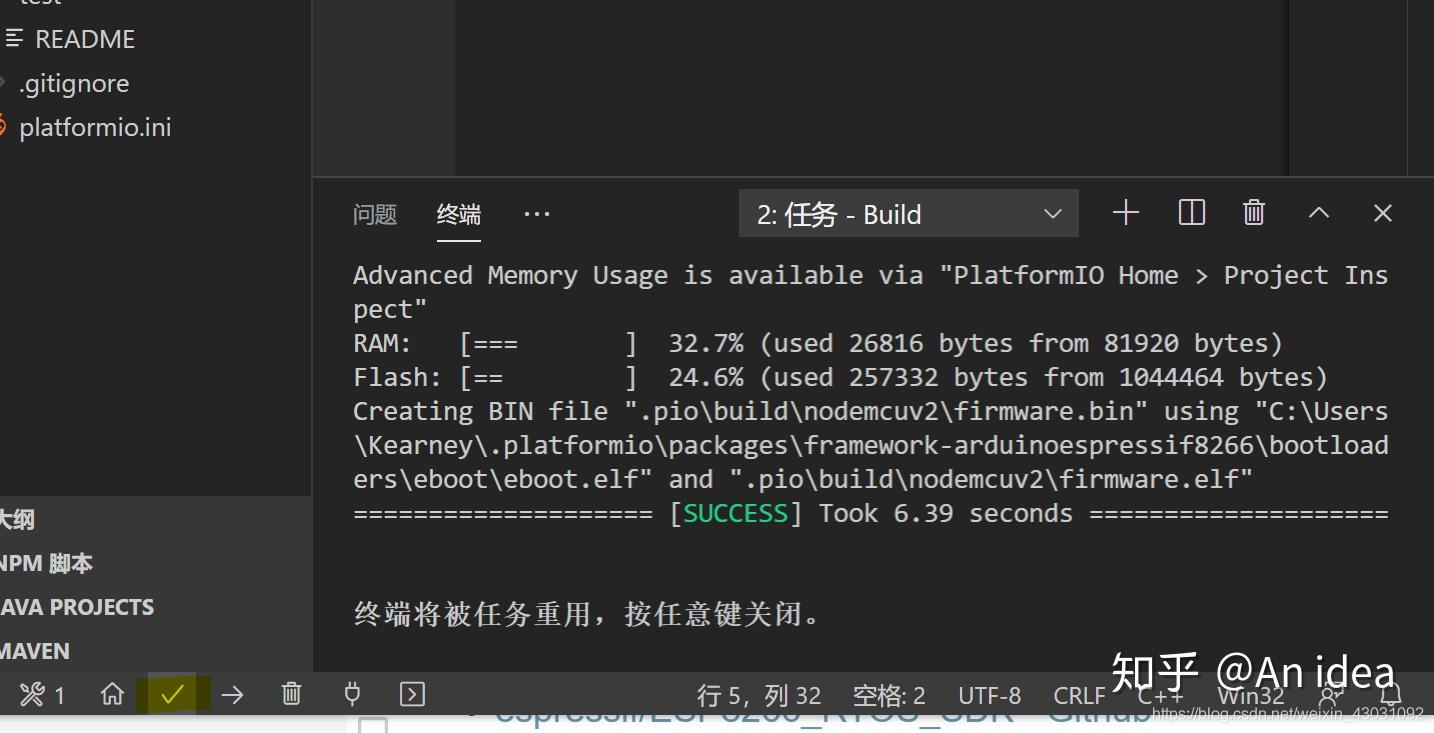Expand the 大纲 (Outline) section
Screen dimensions: 1434x733
(x=20, y=518)
